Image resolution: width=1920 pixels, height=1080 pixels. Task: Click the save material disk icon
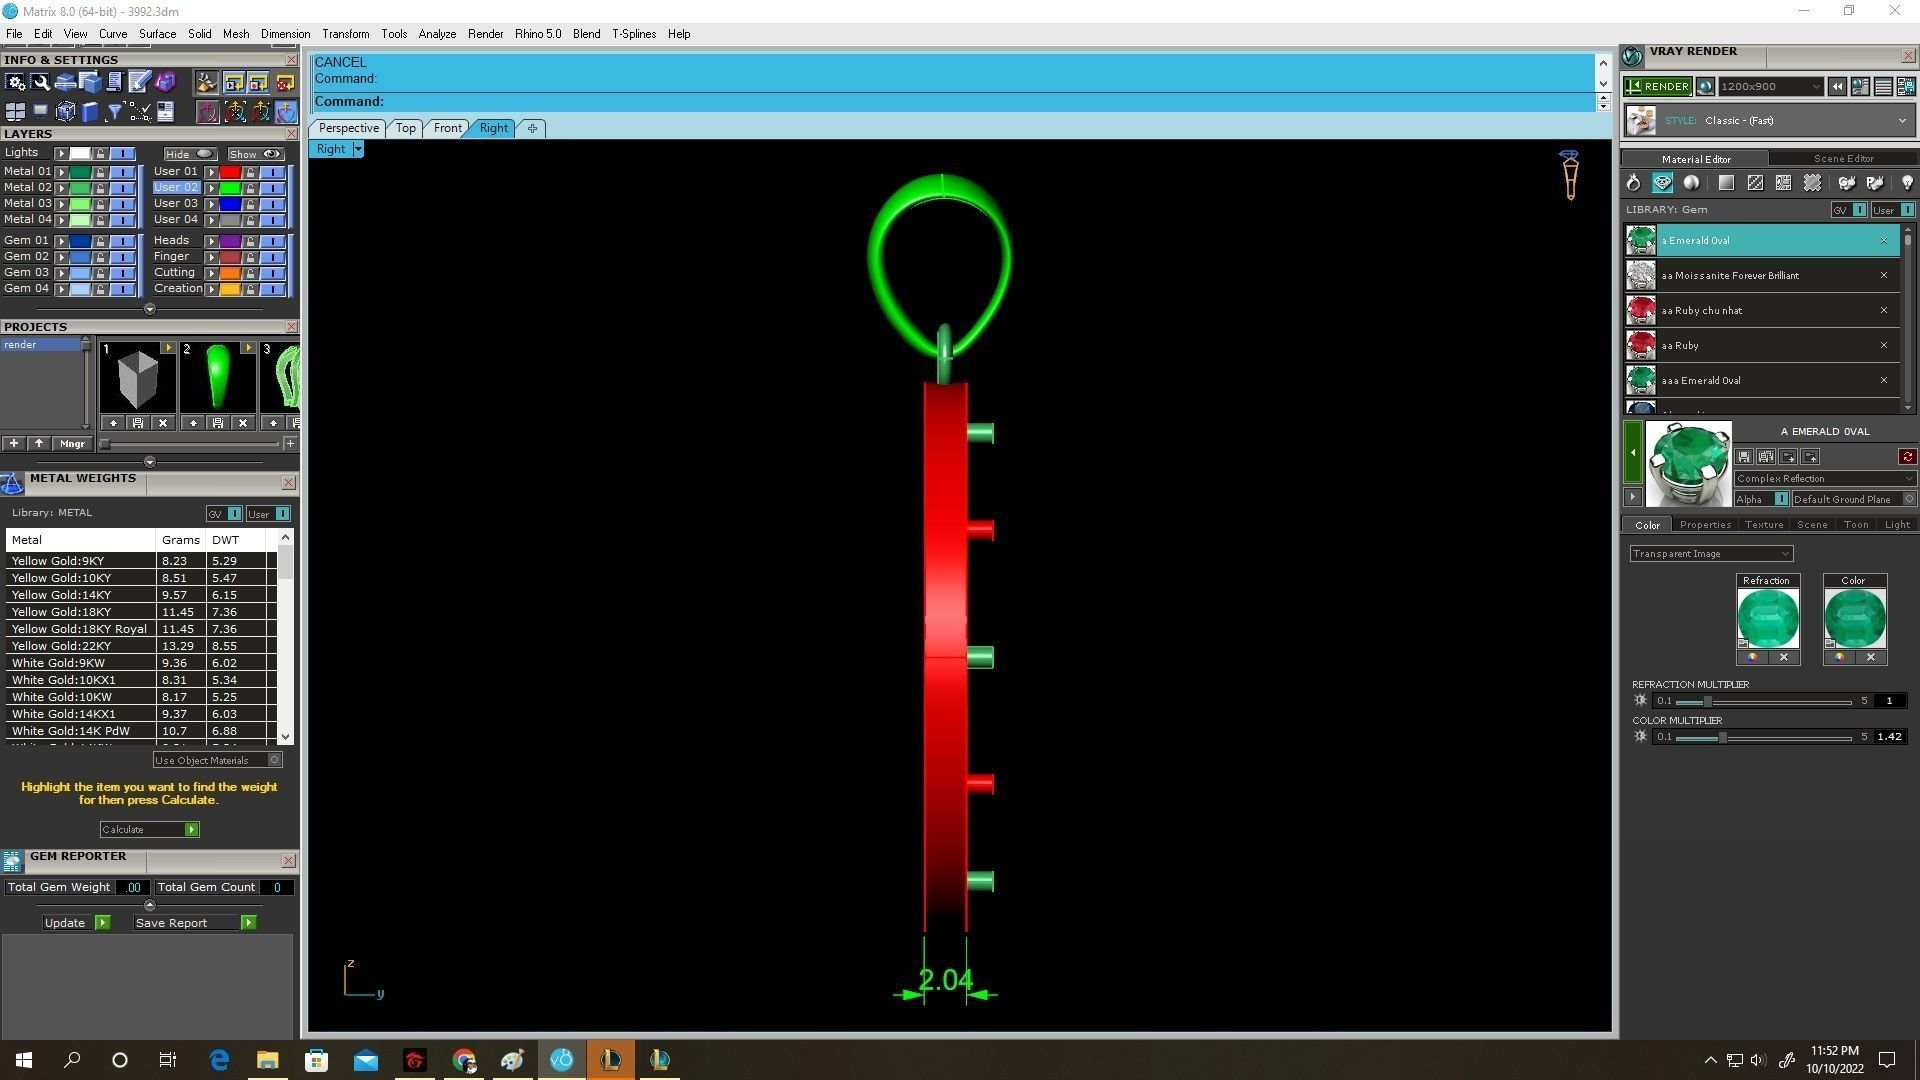[1744, 457]
